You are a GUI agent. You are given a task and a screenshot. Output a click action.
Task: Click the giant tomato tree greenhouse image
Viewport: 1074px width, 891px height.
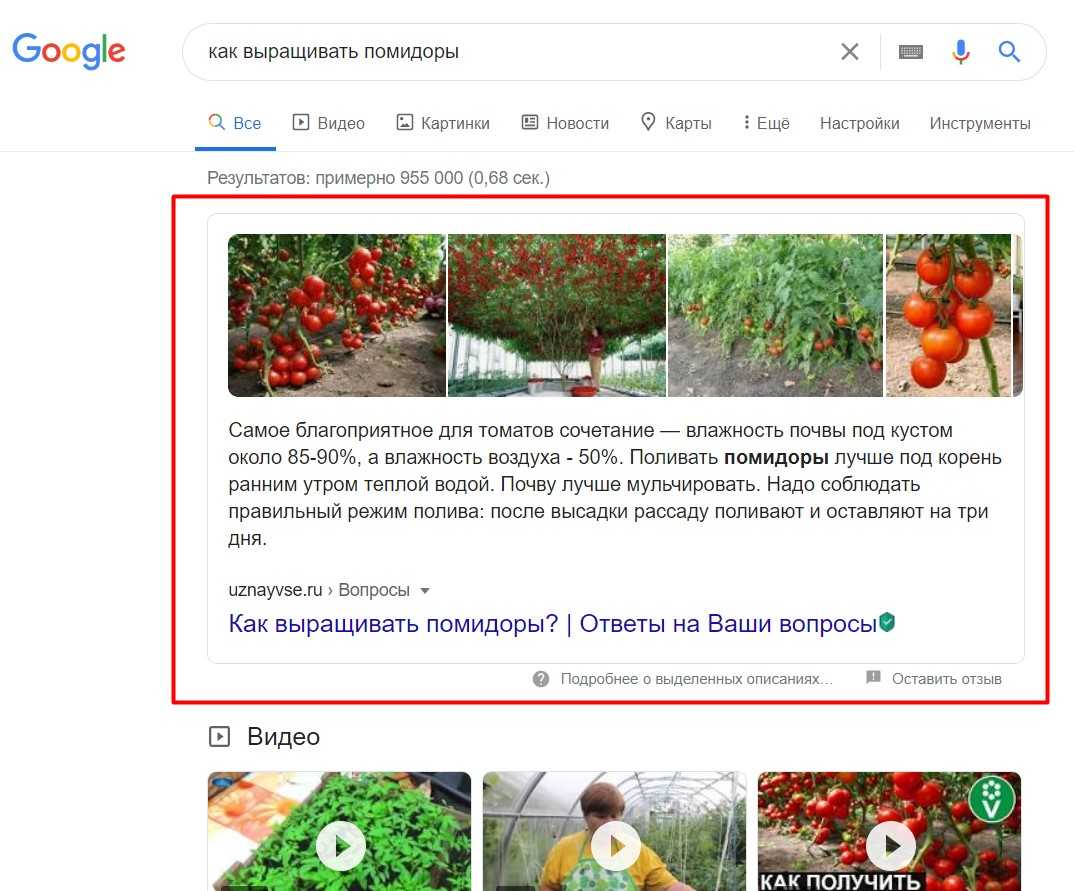556,315
